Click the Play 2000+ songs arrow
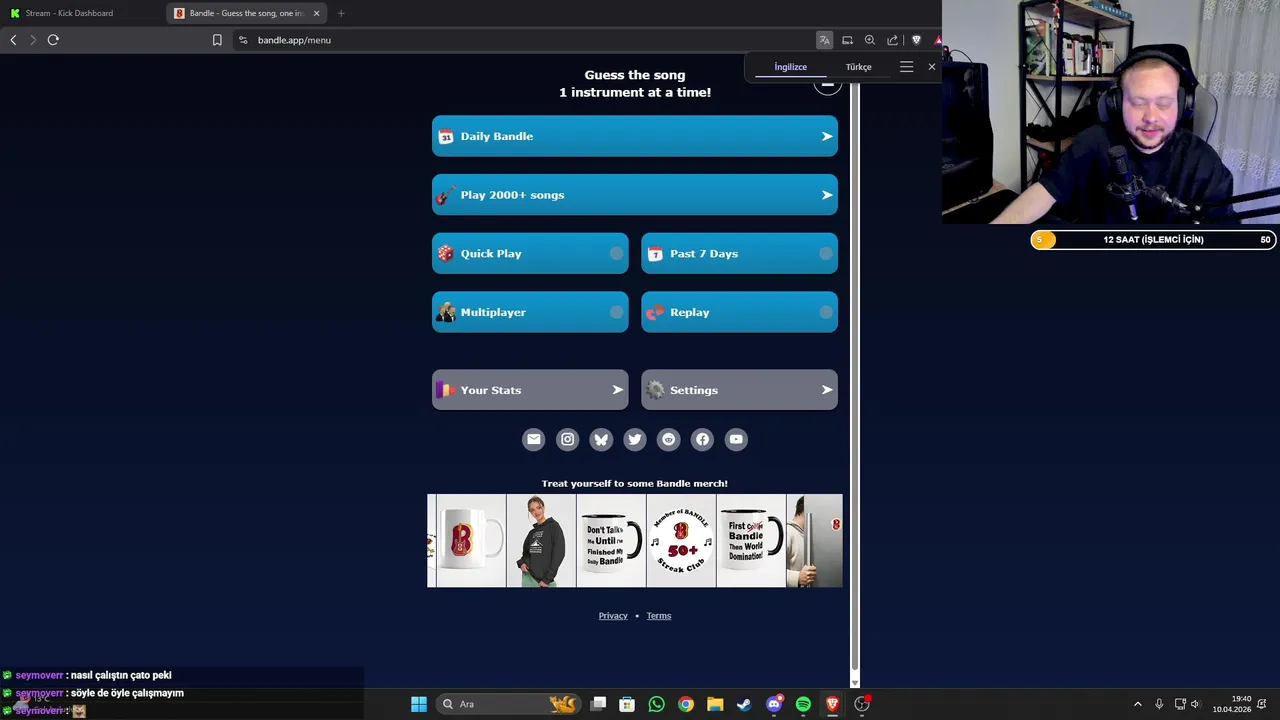 827,195
